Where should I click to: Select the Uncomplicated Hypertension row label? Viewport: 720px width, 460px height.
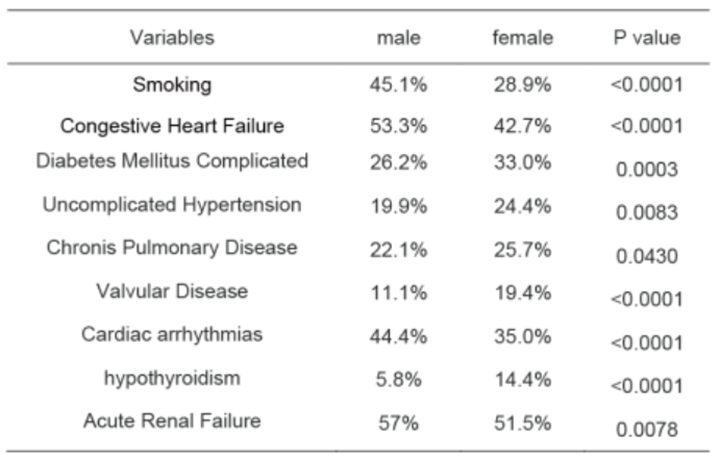click(172, 205)
